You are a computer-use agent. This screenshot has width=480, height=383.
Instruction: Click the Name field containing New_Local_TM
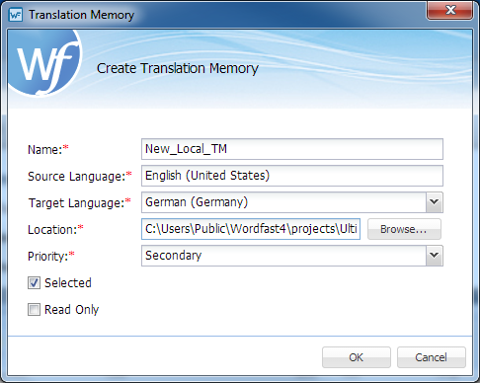pyautogui.click(x=292, y=149)
